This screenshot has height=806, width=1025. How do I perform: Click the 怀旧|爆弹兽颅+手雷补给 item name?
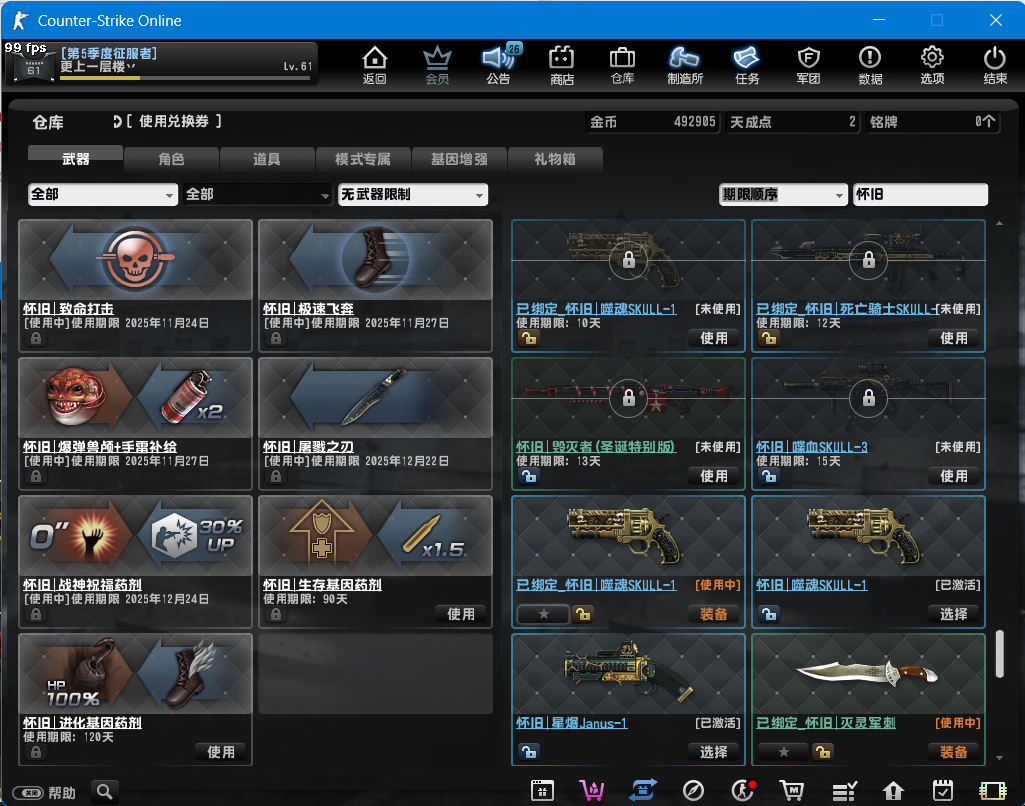pos(100,446)
